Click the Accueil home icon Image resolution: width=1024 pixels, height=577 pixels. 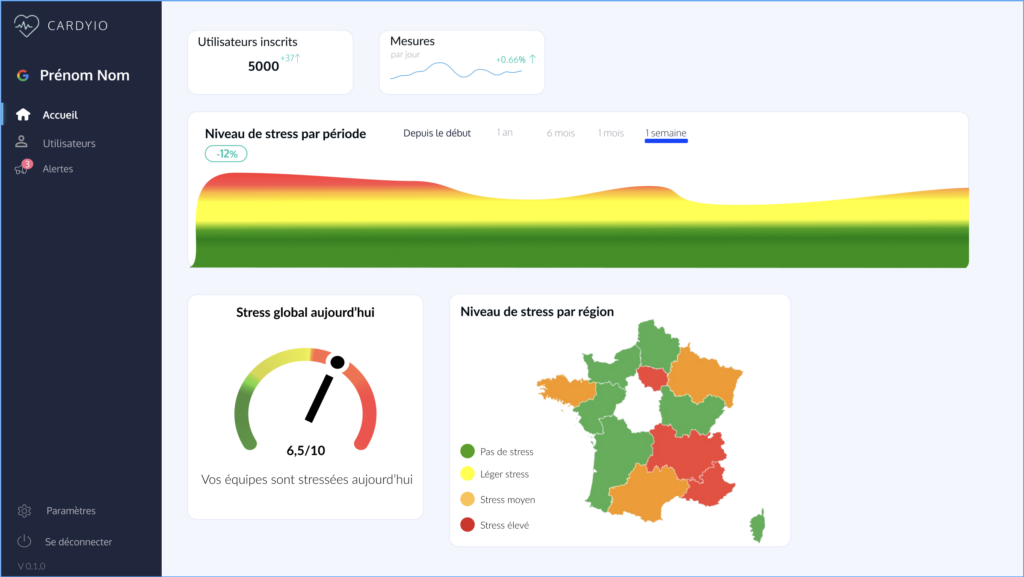pyautogui.click(x=23, y=115)
